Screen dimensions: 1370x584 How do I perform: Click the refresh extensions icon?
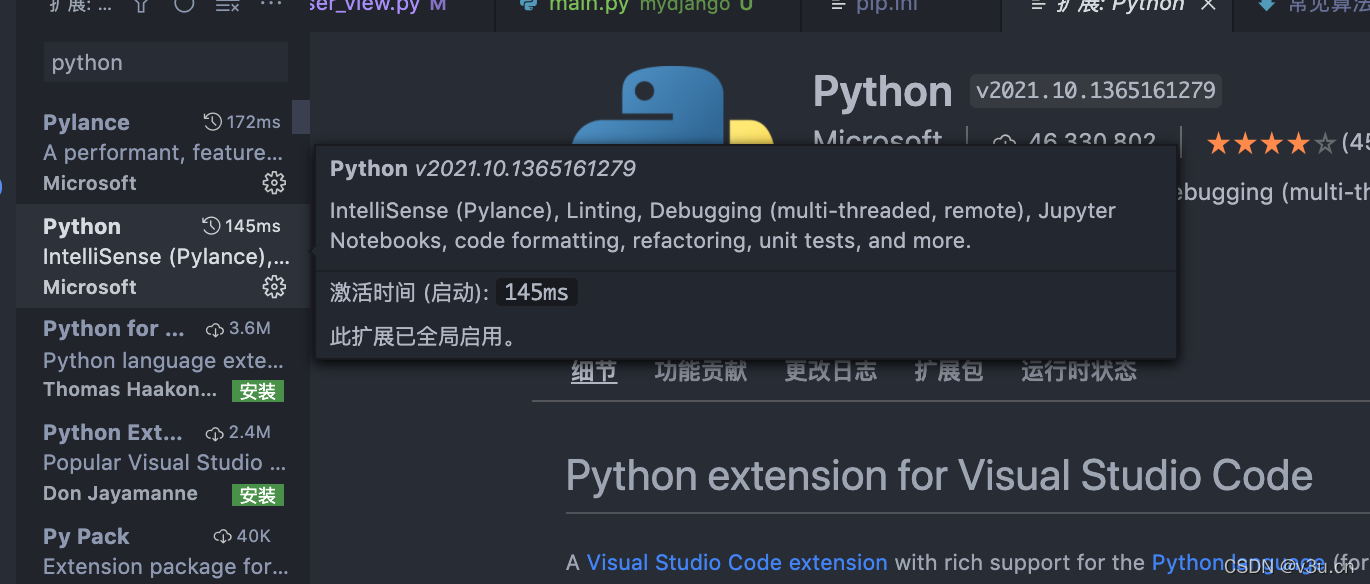pyautogui.click(x=184, y=5)
